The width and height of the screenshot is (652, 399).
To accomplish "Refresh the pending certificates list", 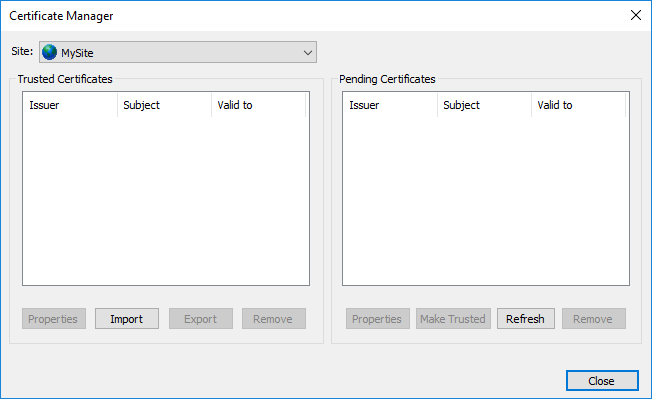I will [x=526, y=319].
